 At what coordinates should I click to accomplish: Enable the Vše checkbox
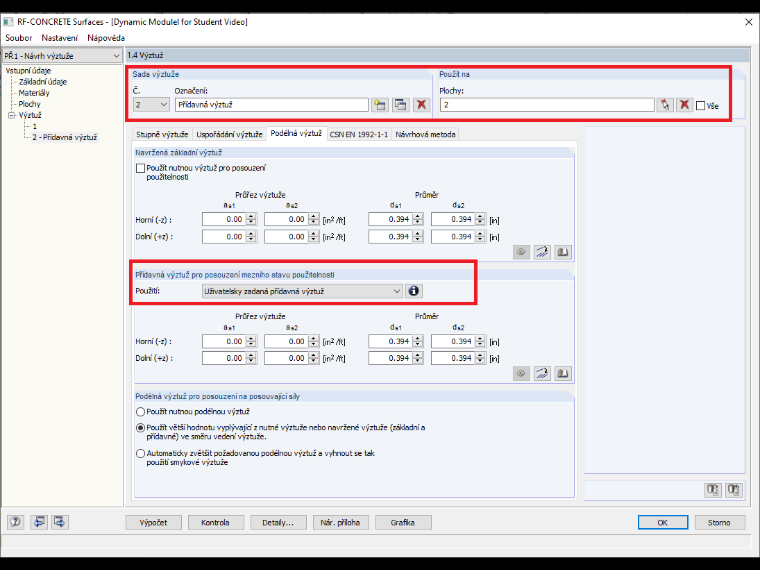[x=700, y=106]
